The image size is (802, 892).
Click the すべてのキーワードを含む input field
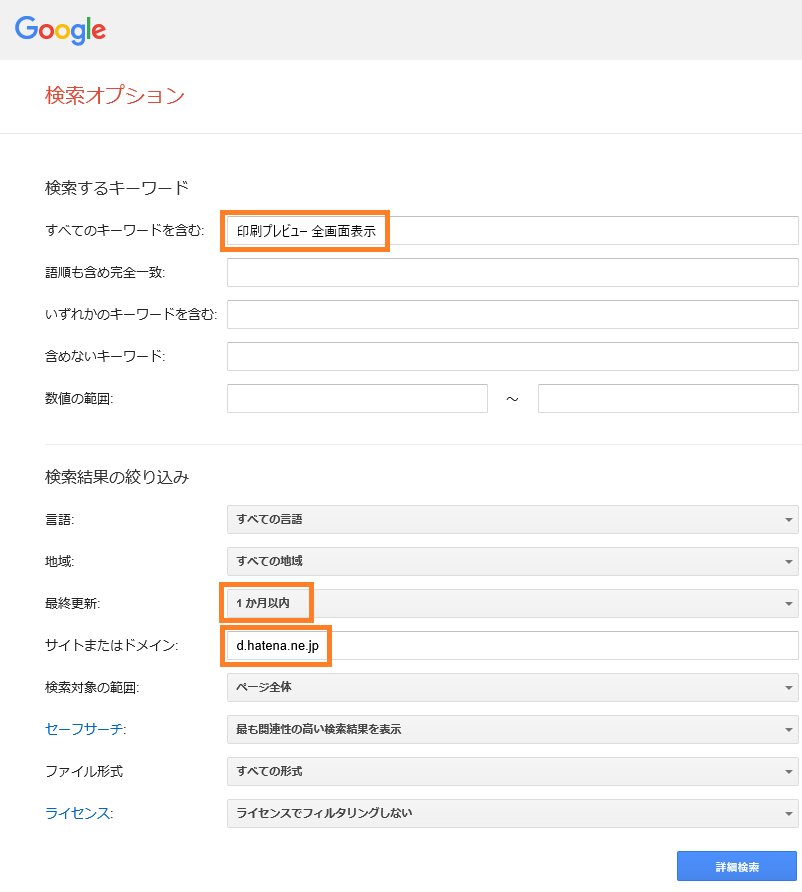(512, 230)
